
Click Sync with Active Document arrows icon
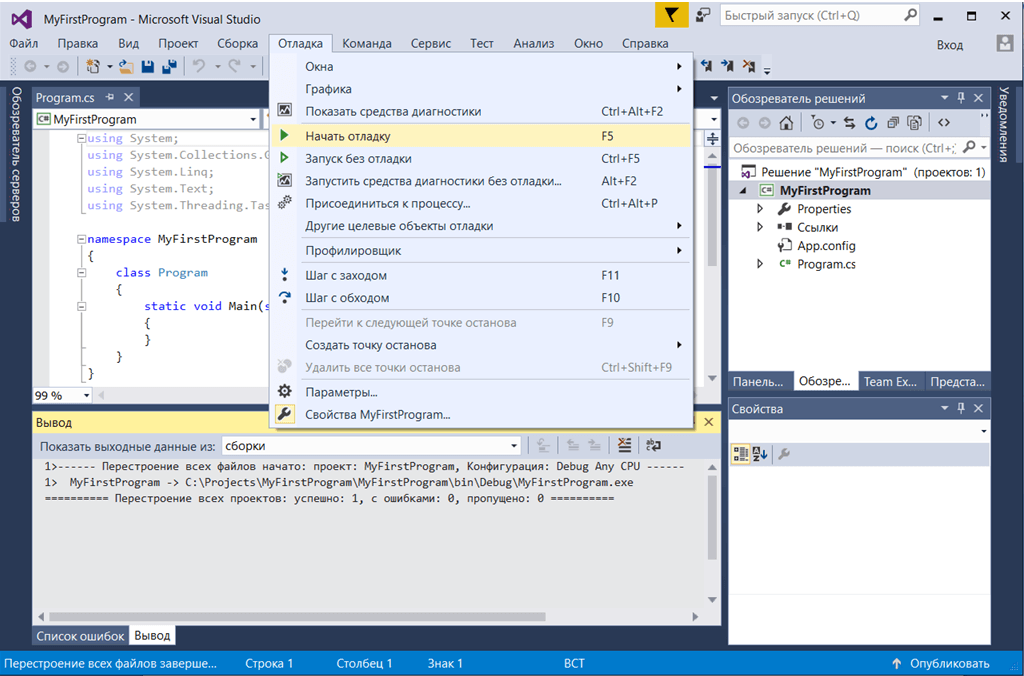tap(849, 122)
